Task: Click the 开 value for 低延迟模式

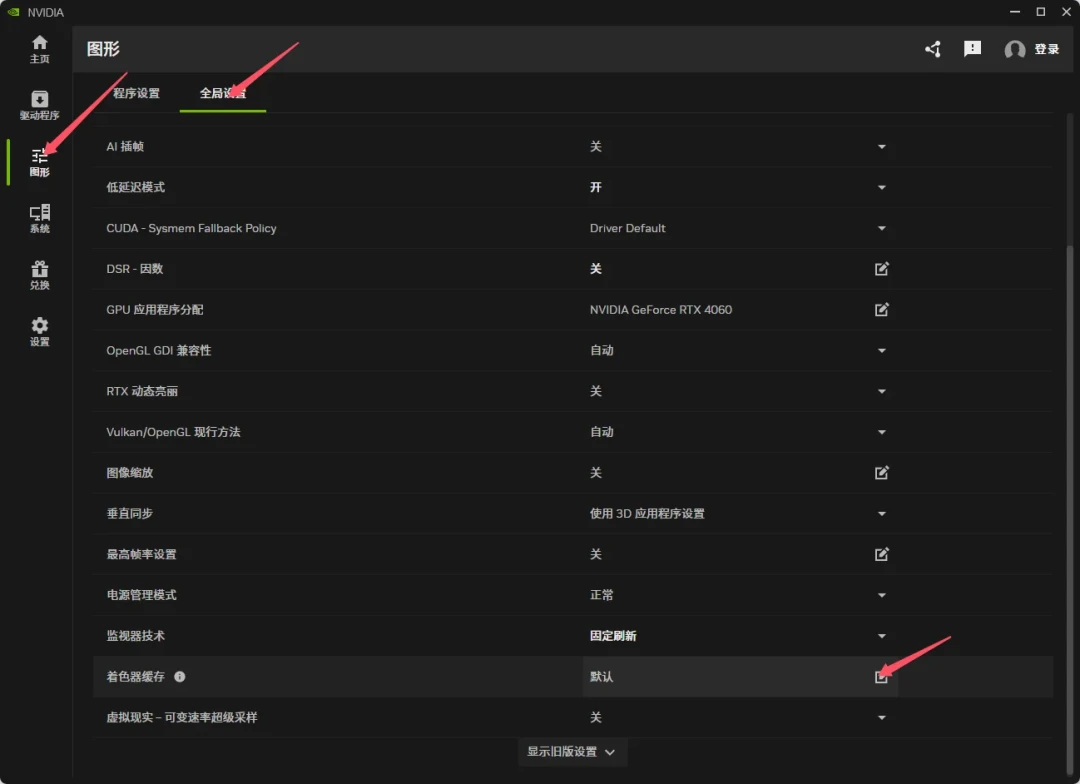Action: coord(596,187)
